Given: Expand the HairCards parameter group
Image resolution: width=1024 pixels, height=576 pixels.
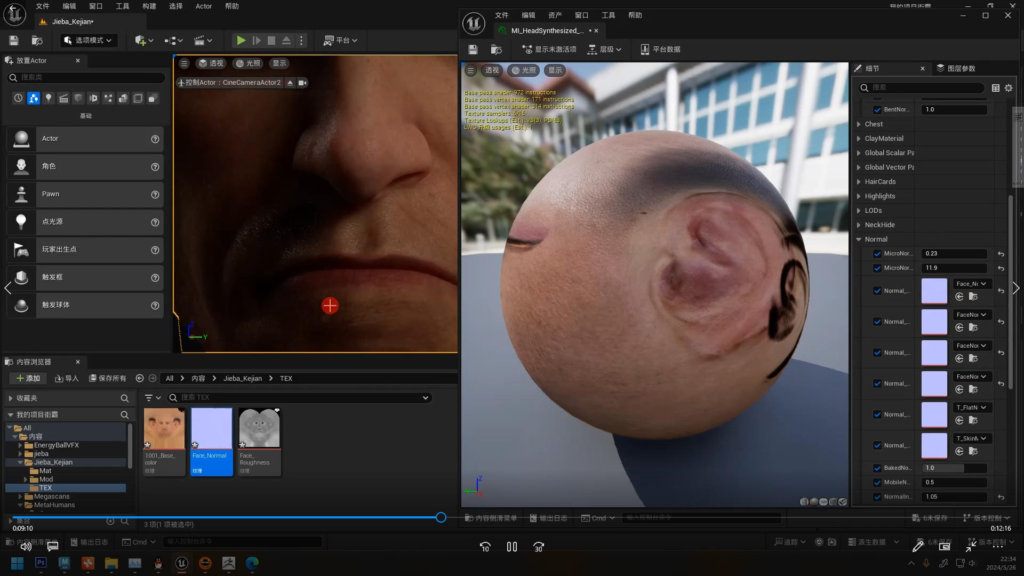Looking at the screenshot, I should point(858,182).
